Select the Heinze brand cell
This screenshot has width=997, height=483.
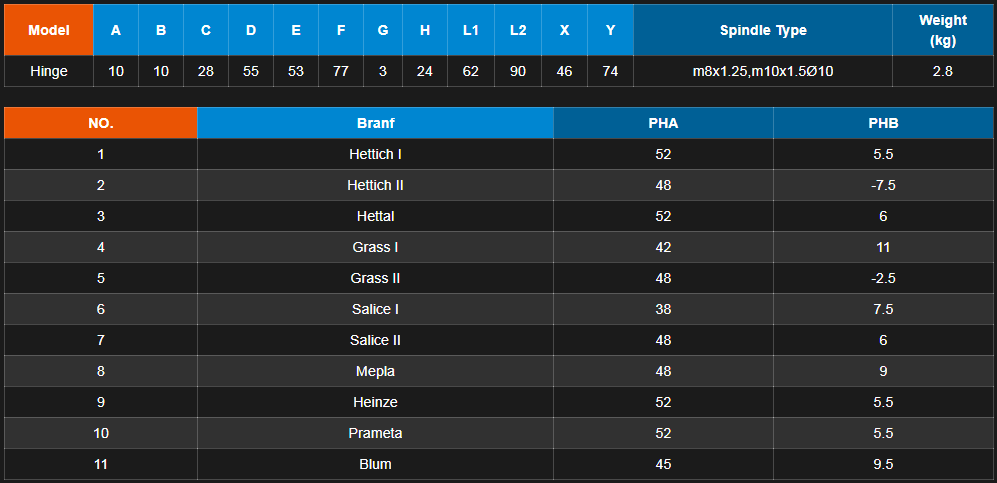[x=376, y=402]
